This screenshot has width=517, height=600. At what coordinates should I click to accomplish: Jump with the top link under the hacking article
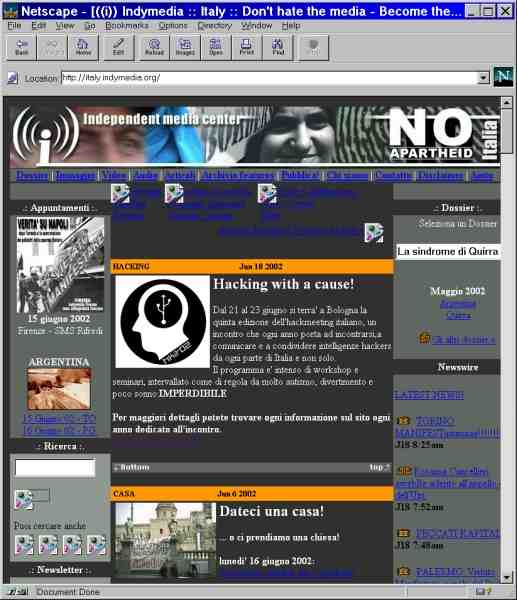pos(379,467)
